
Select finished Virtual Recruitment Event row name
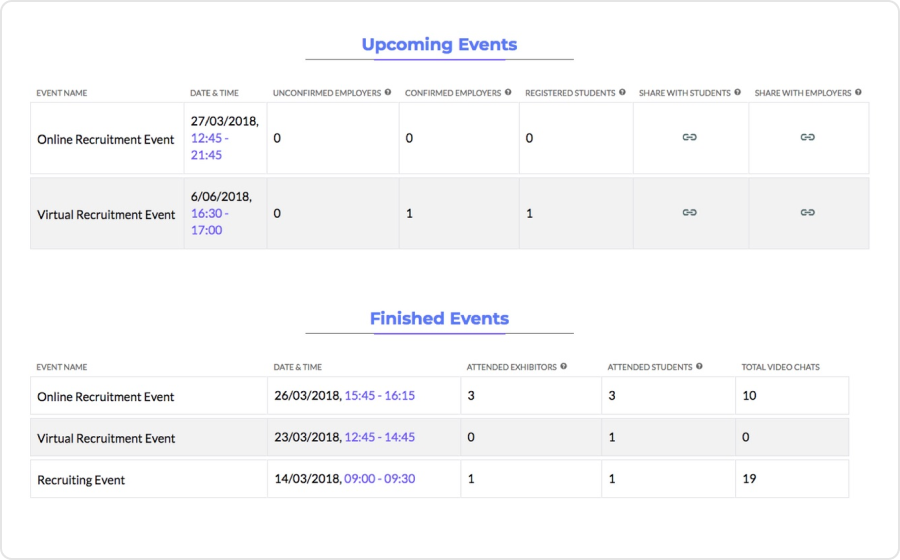106,438
